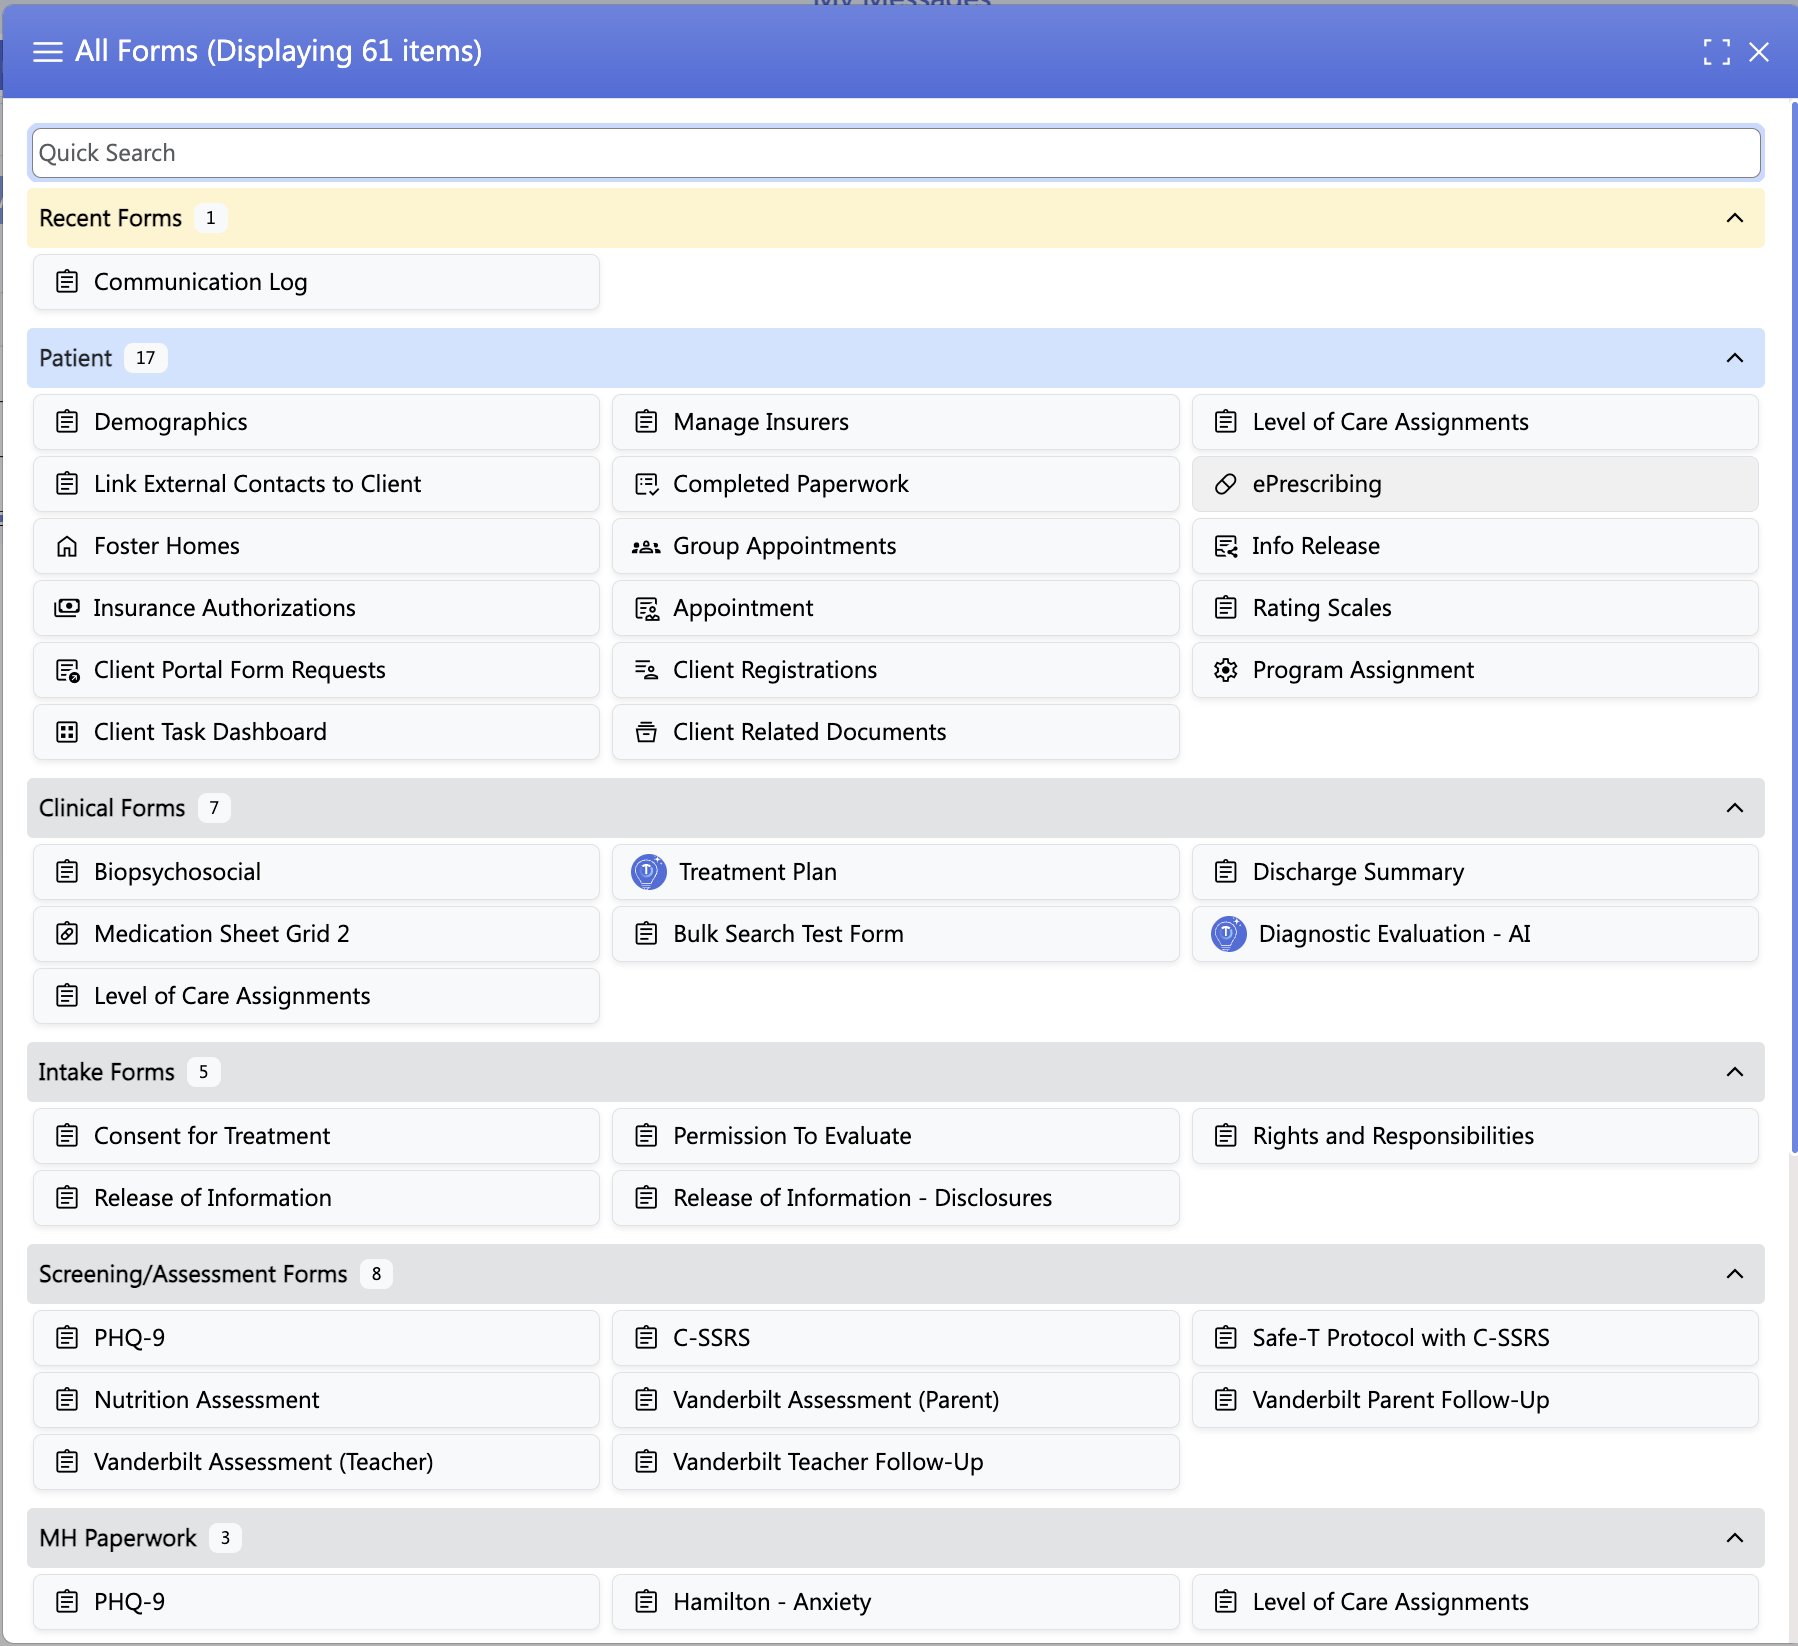Open the hamburger menu next to All Forms
This screenshot has height=1646, width=1798.
pyautogui.click(x=47, y=52)
